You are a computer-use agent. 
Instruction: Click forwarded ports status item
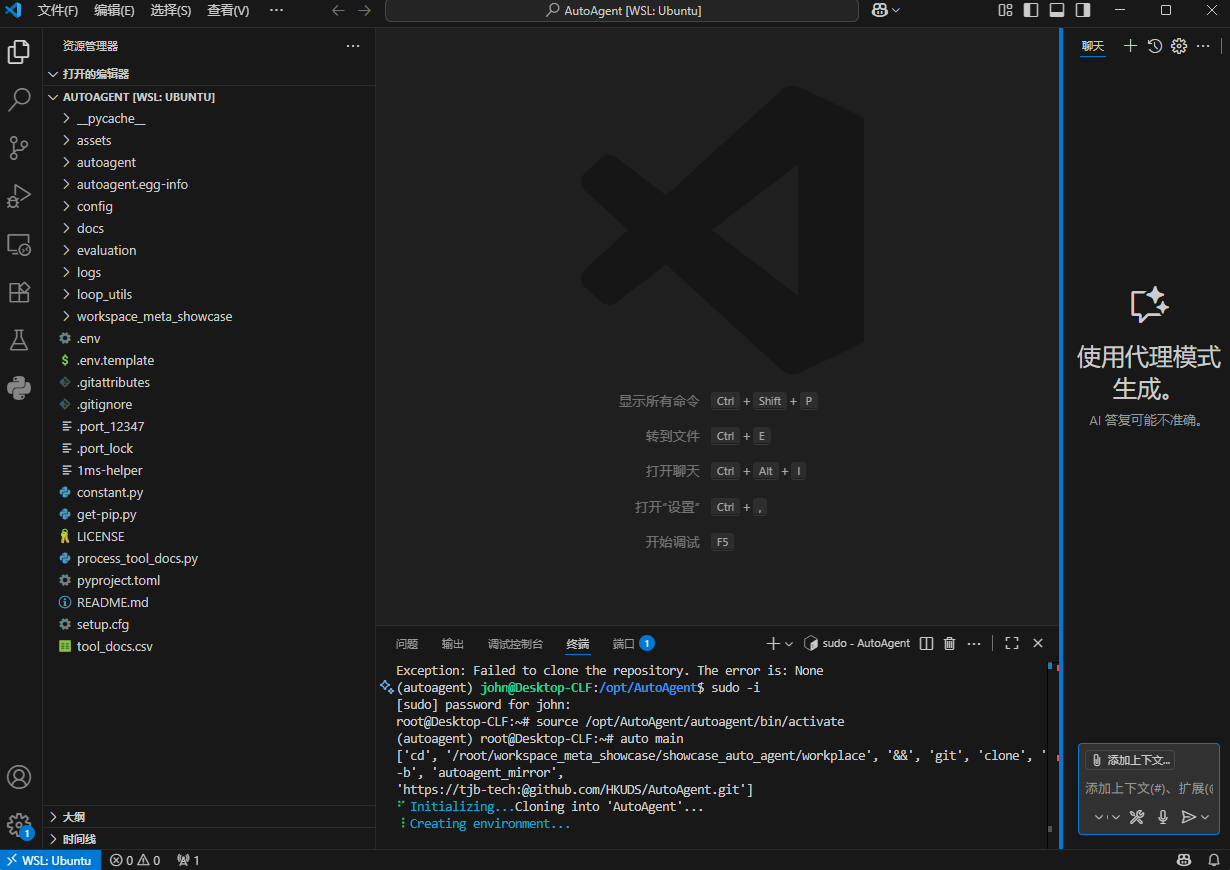[188, 860]
